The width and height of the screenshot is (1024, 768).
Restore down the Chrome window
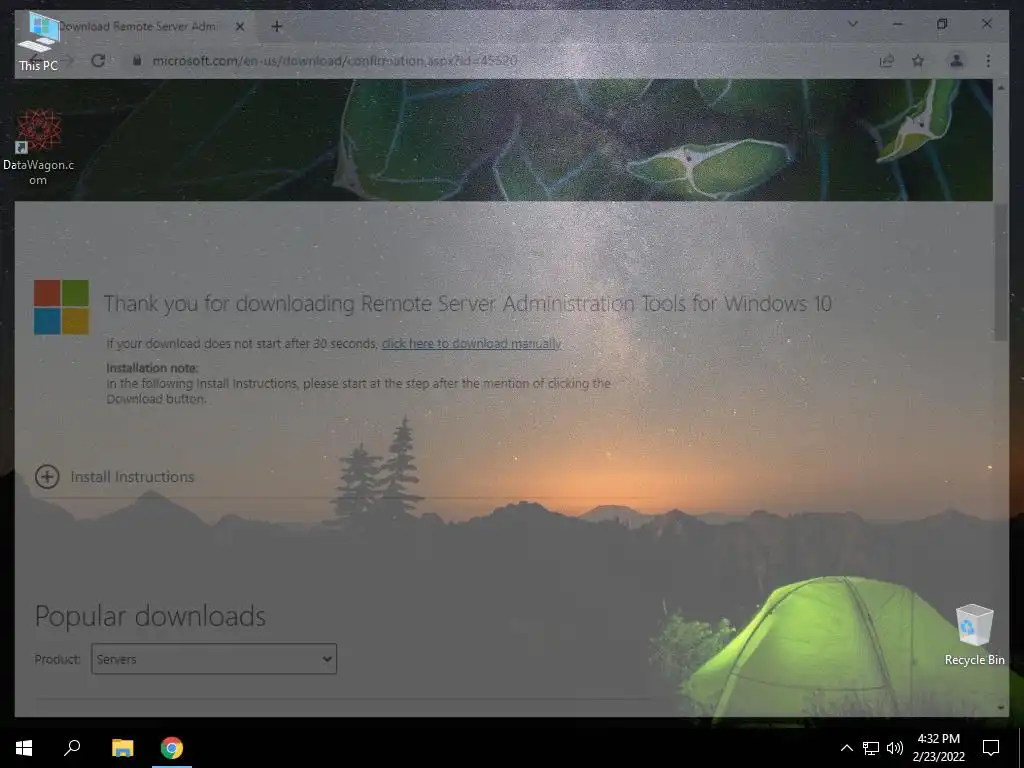(942, 24)
